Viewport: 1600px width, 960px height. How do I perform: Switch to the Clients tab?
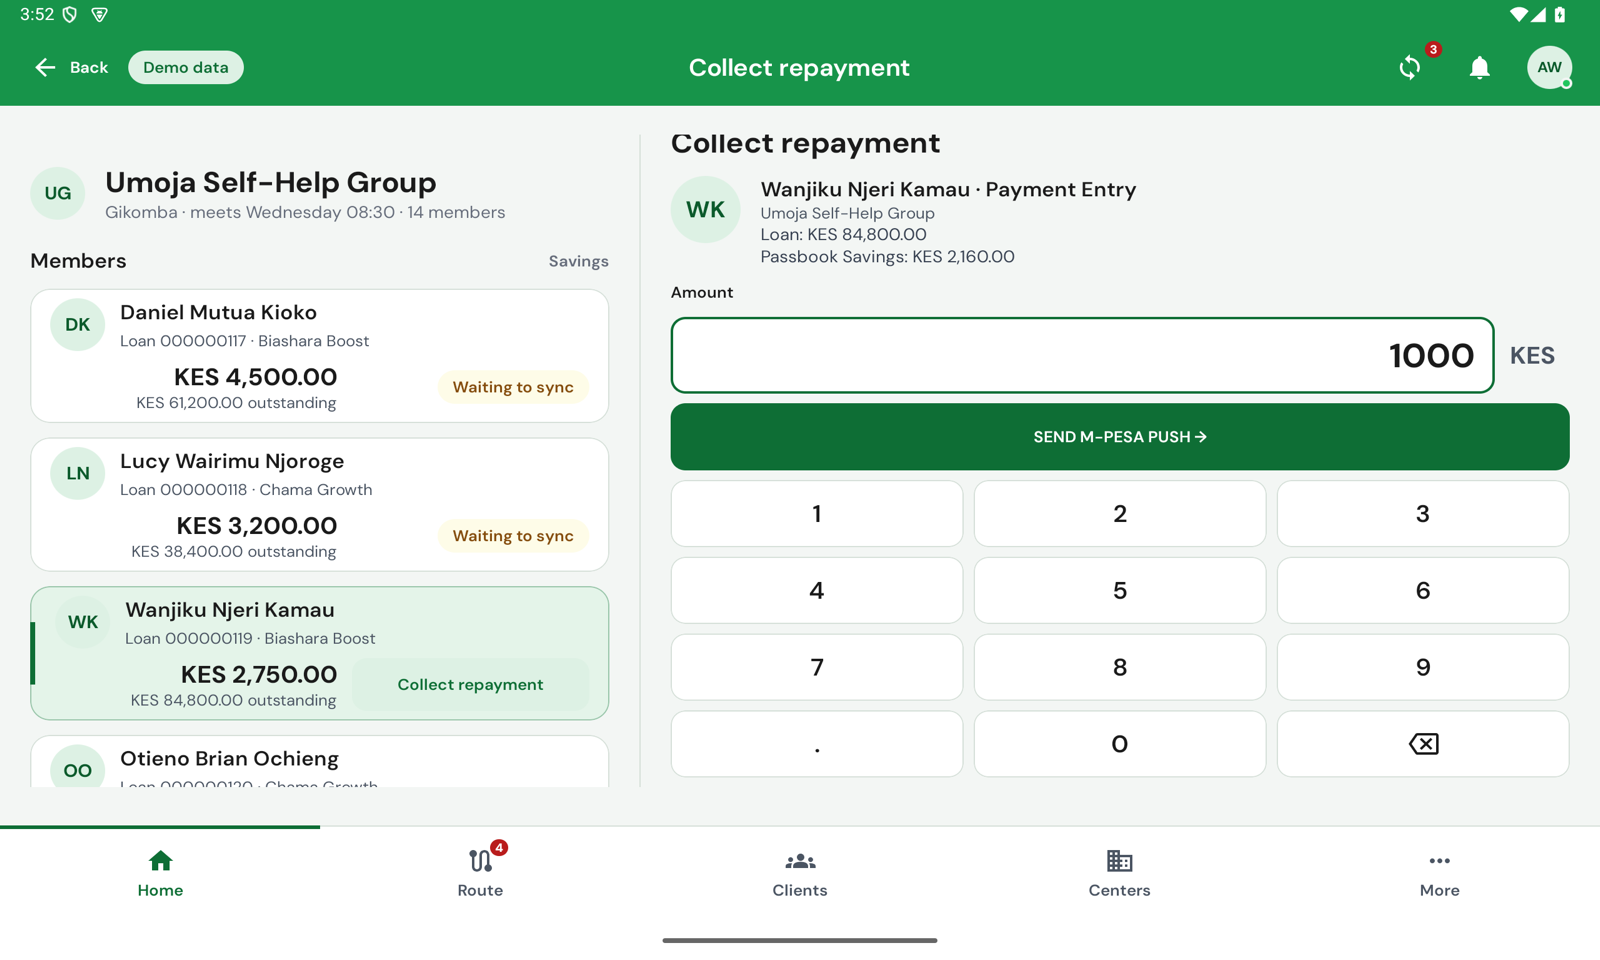click(x=800, y=872)
